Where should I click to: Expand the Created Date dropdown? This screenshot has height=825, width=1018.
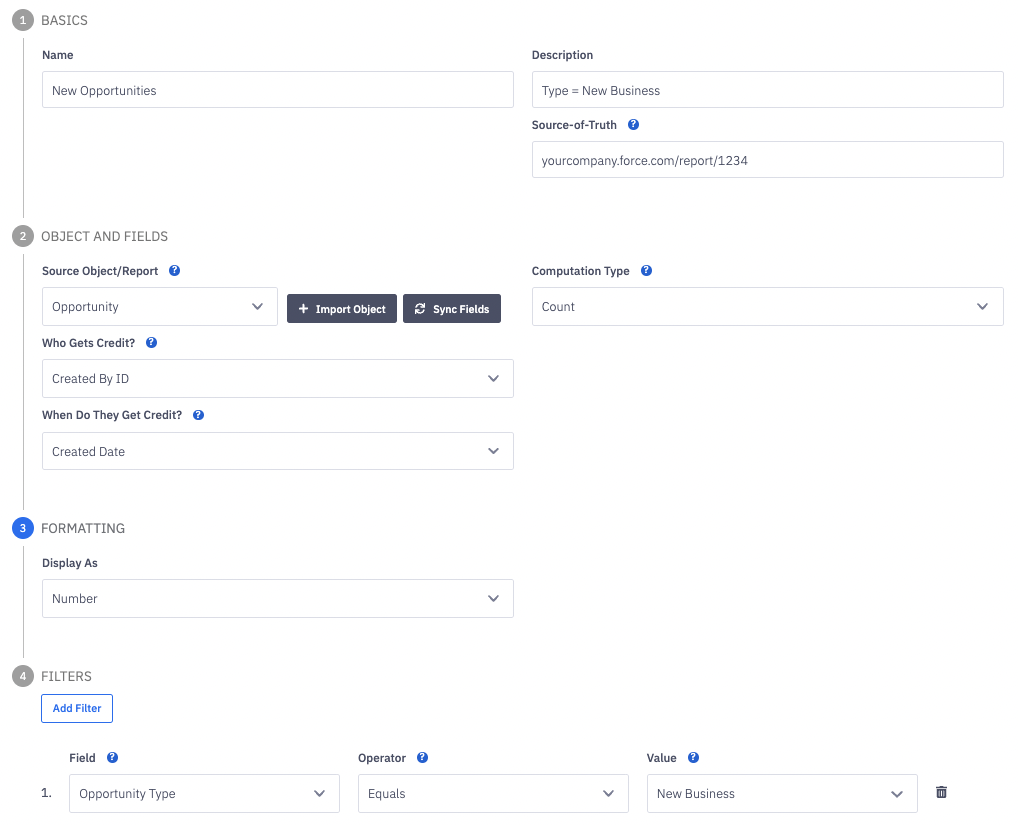click(277, 451)
